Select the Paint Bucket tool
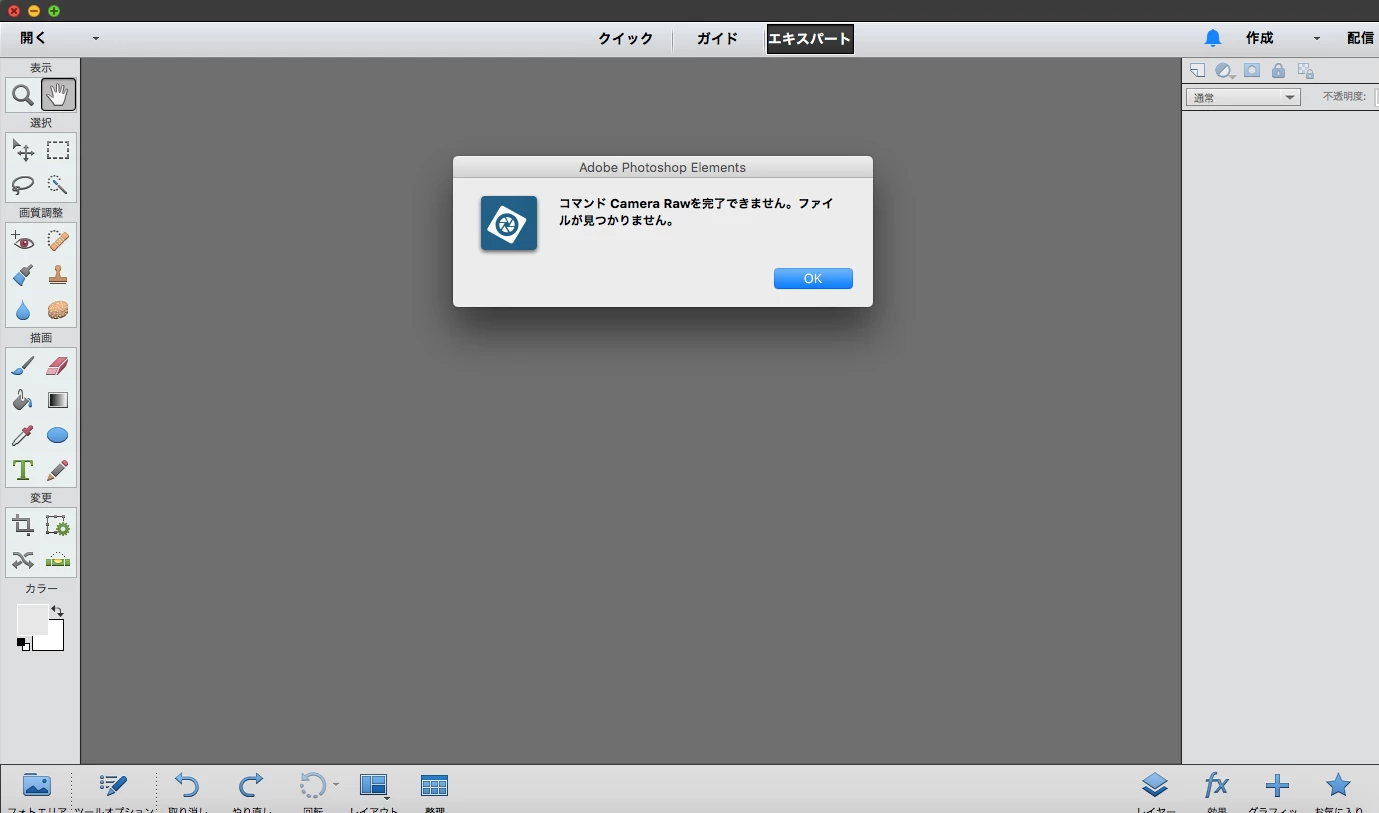This screenshot has height=813, width=1379. (22, 400)
